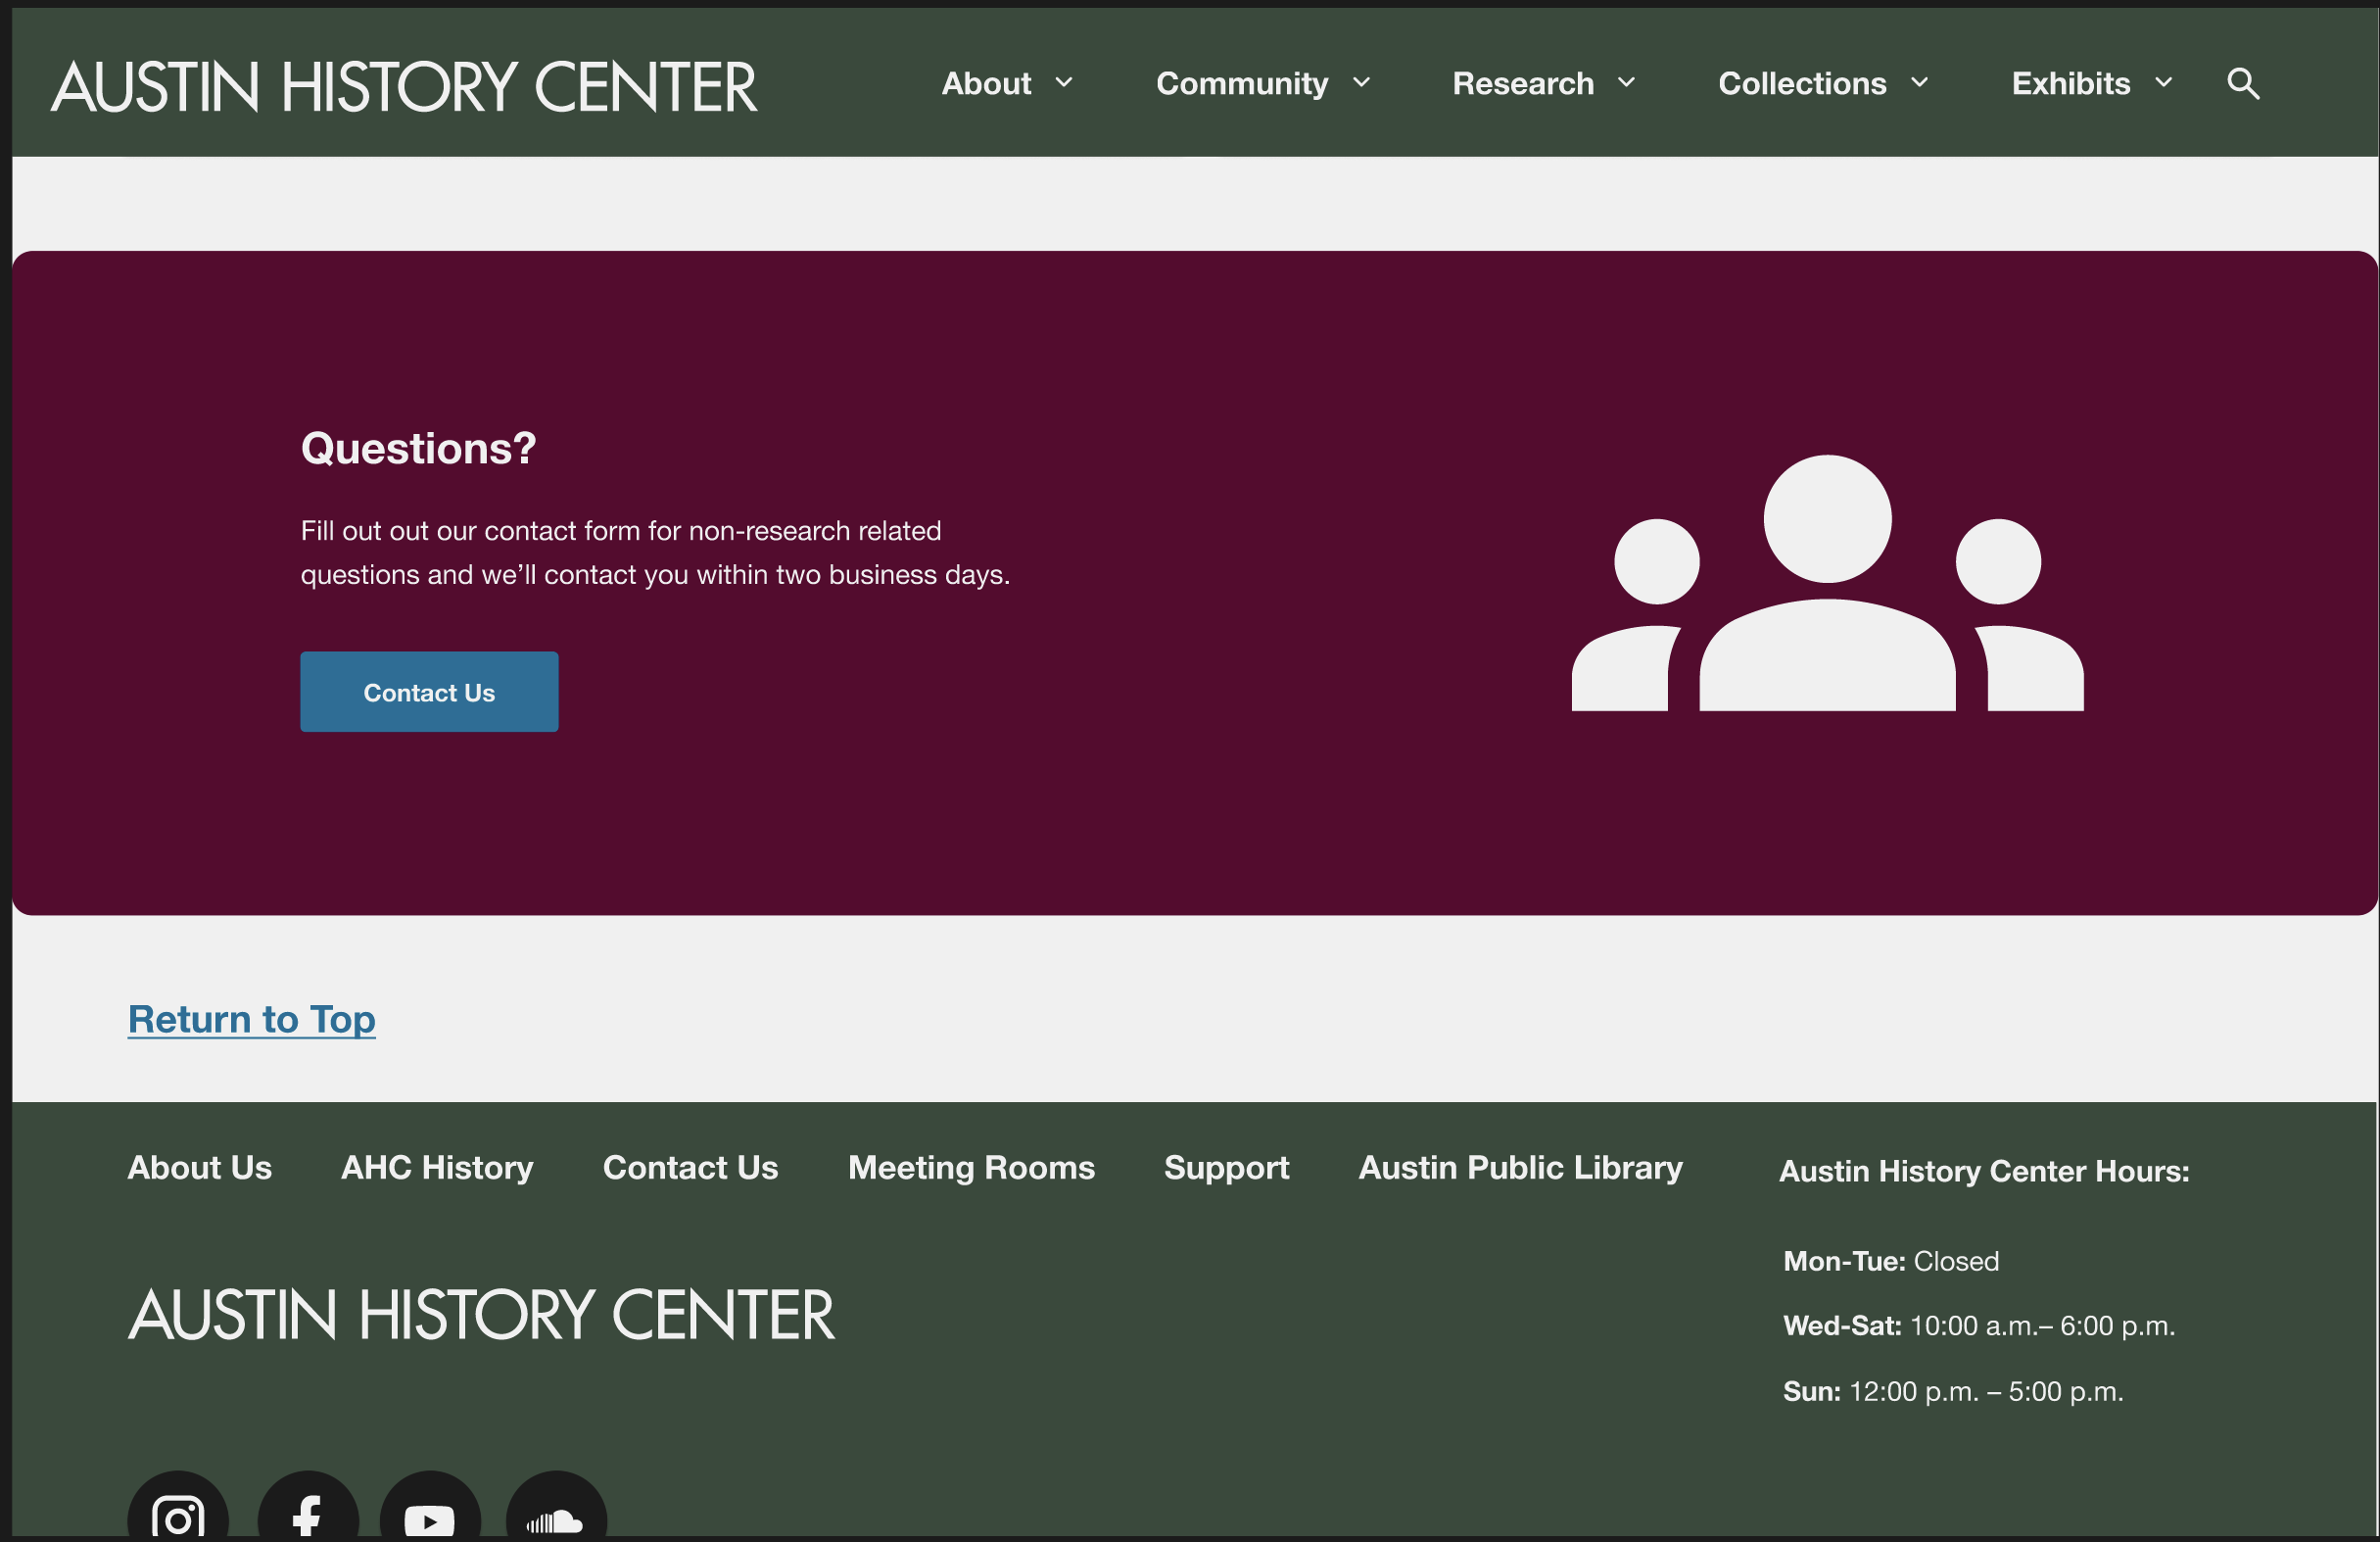Expand the Research dropdown chevron
2380x1542 pixels.
1626,83
